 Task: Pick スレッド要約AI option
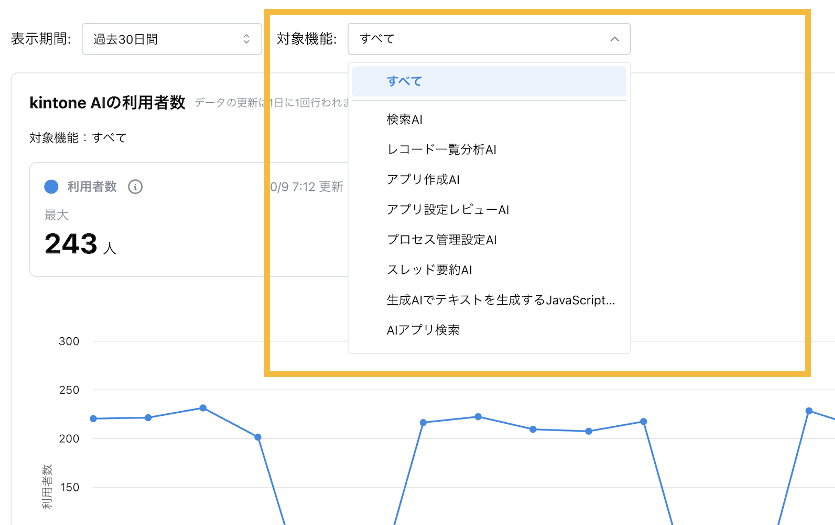489,270
